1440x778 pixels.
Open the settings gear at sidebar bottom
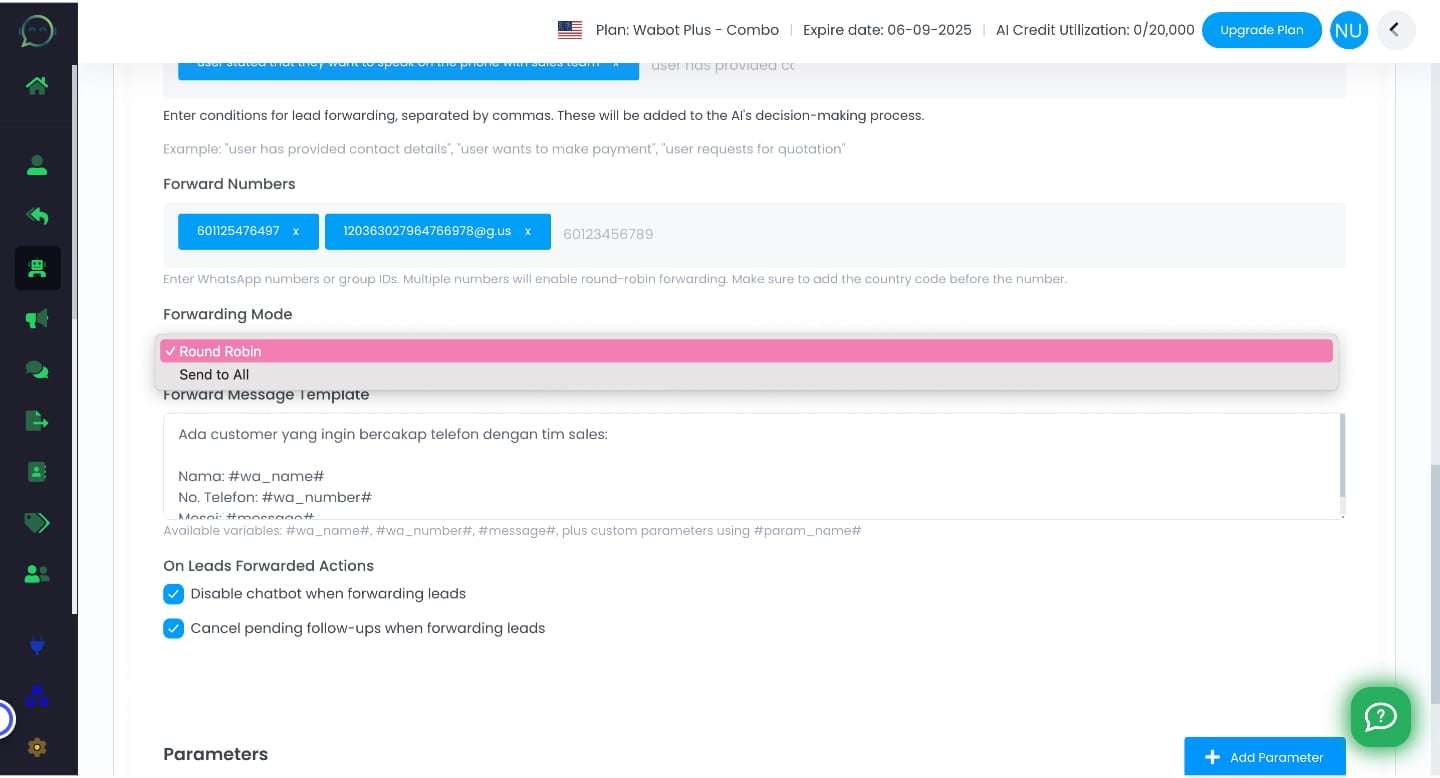tap(37, 747)
